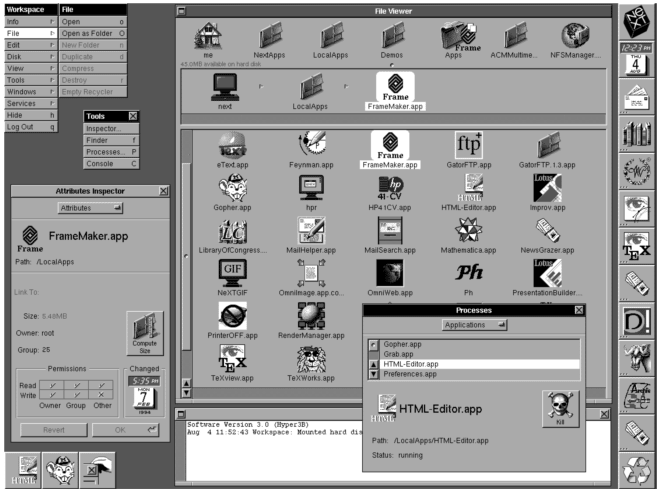This screenshot has height=496, width=662.
Task: Select the Feynman.app icon
Action: tap(316, 146)
